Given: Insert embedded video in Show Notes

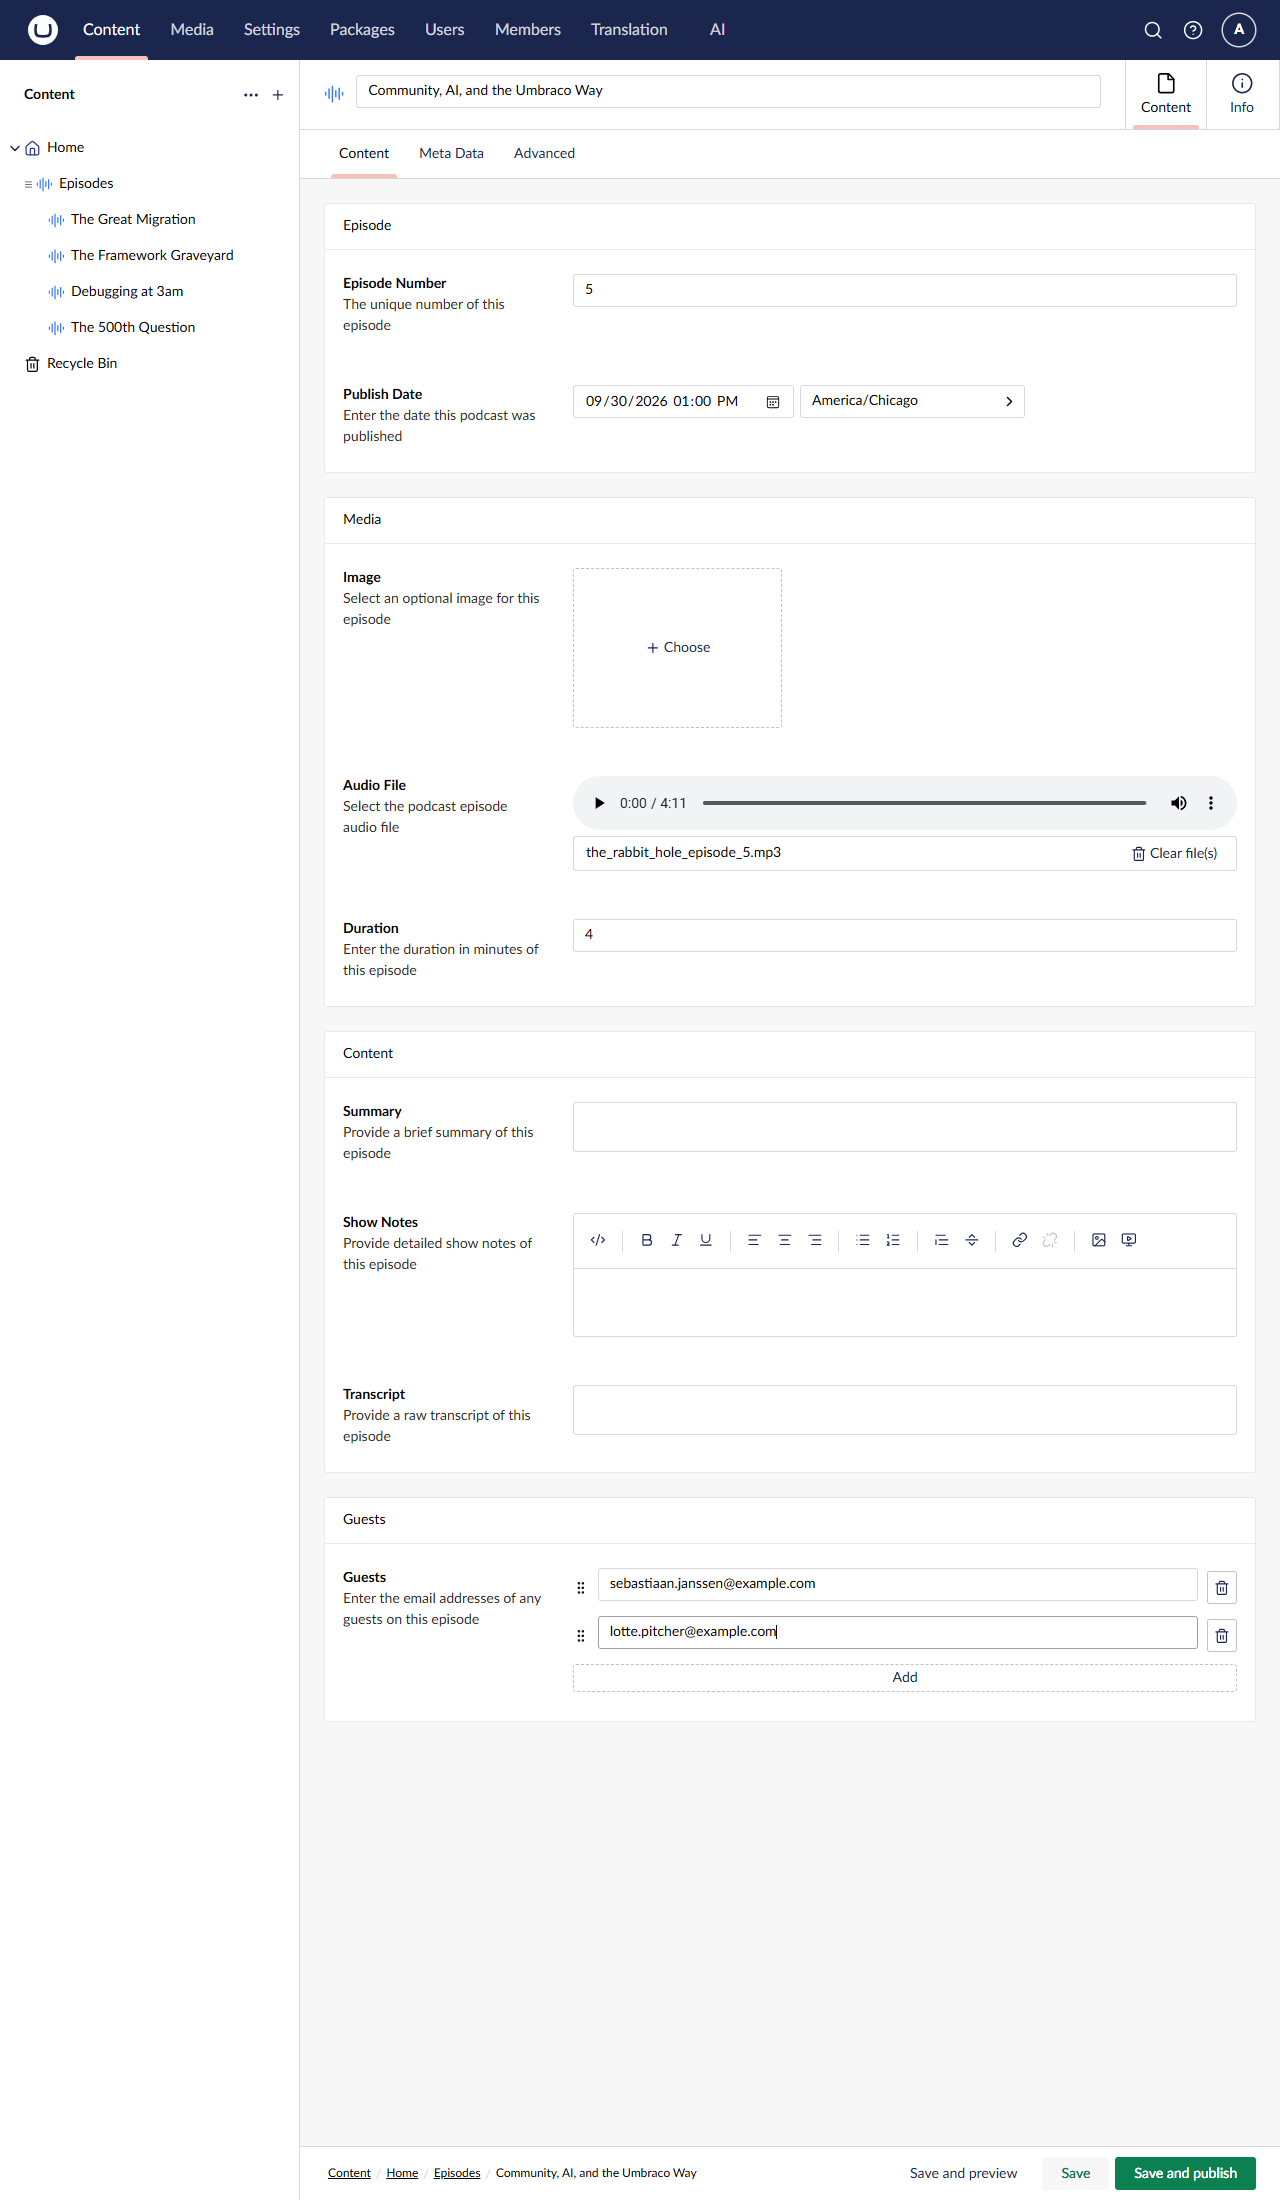Looking at the screenshot, I should 1129,1240.
